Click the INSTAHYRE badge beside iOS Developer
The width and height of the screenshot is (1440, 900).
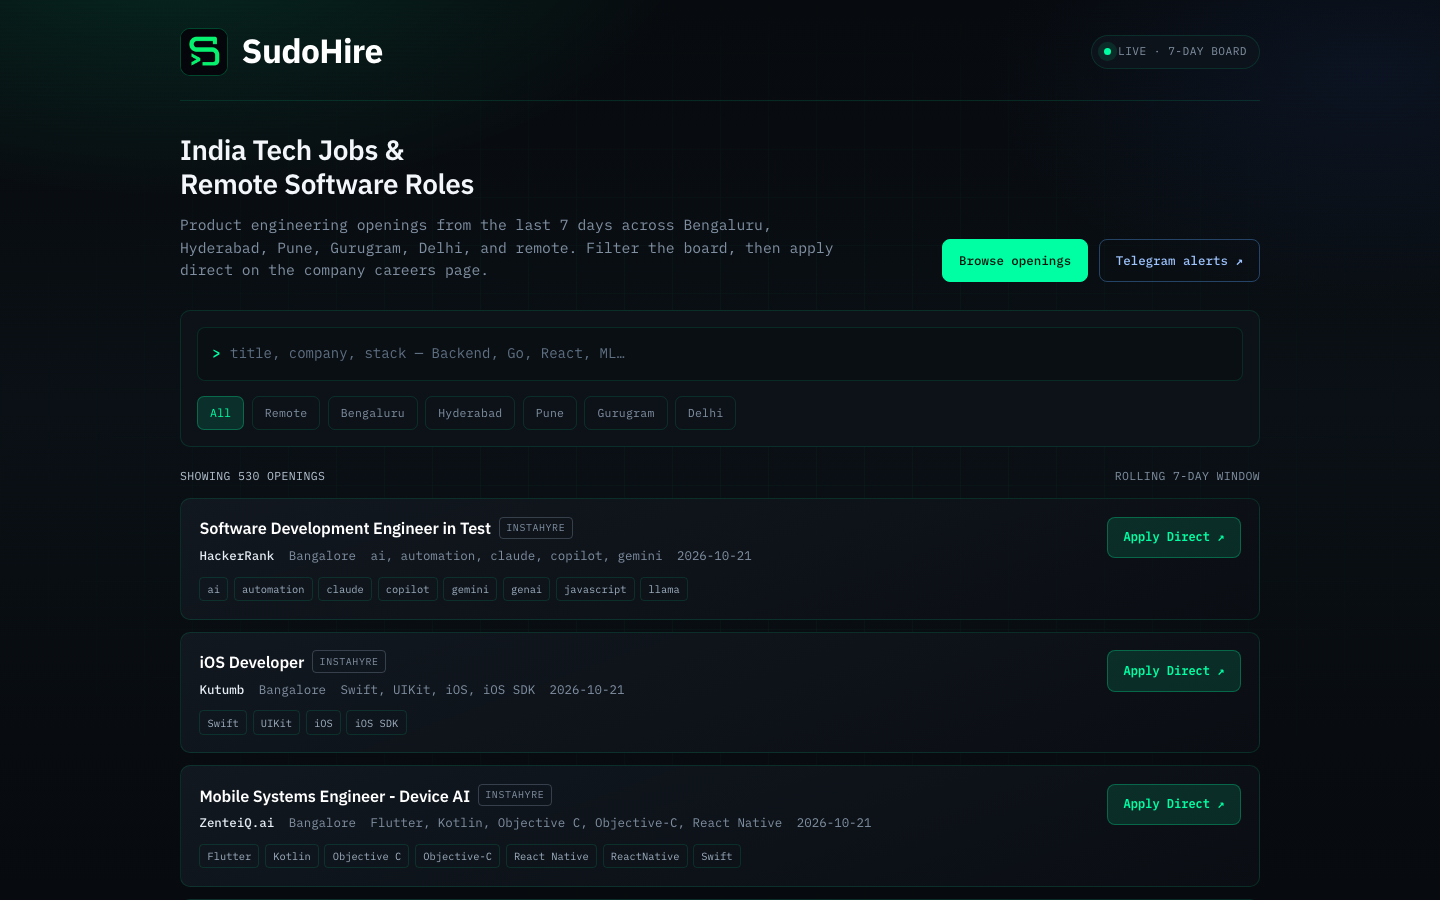349,662
